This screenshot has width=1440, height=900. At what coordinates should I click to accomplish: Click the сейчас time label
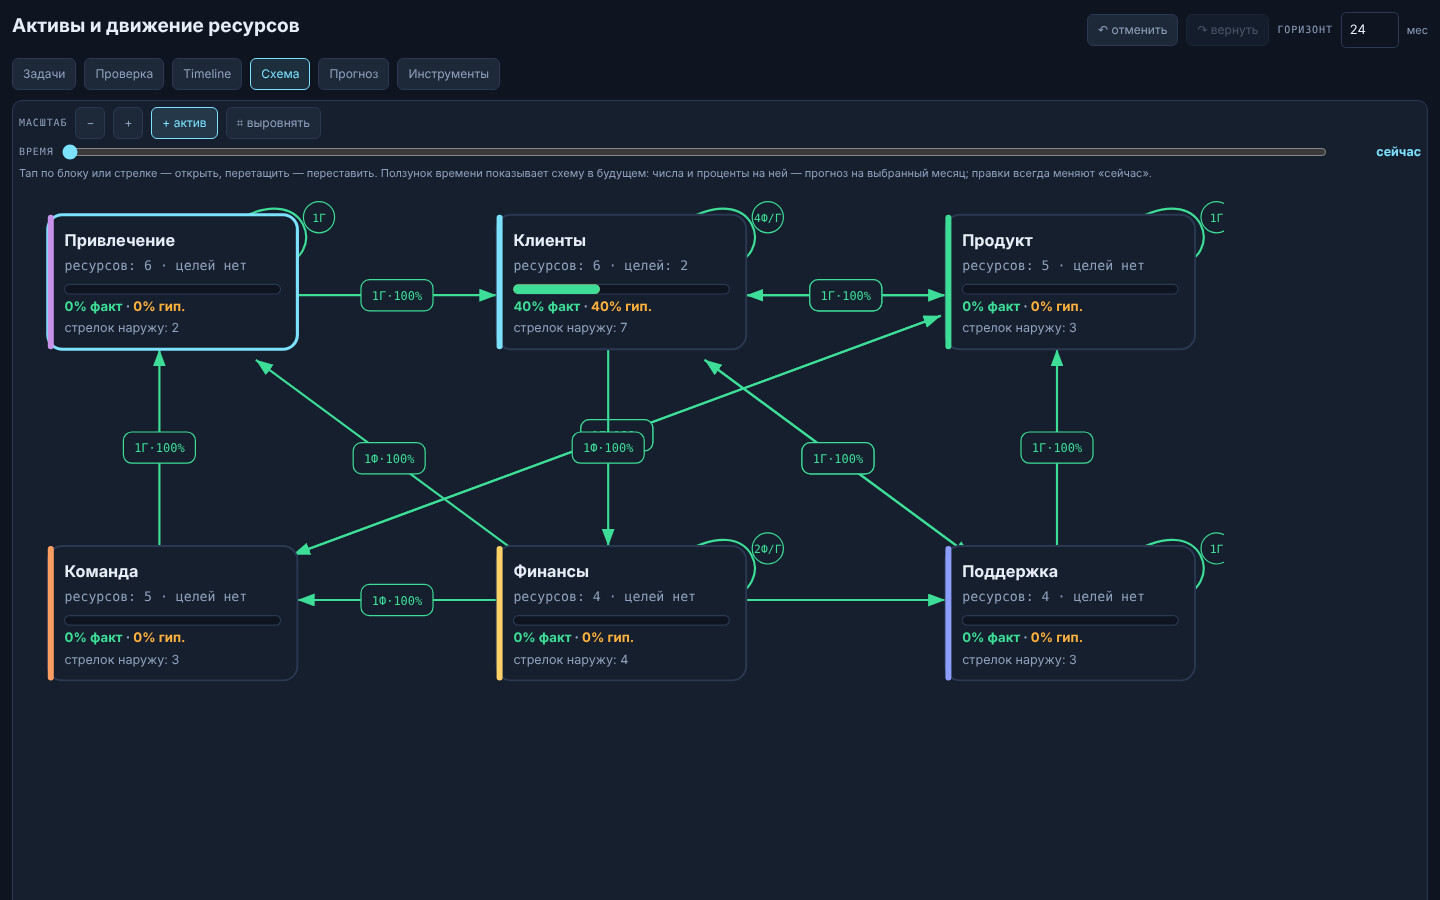(1398, 152)
